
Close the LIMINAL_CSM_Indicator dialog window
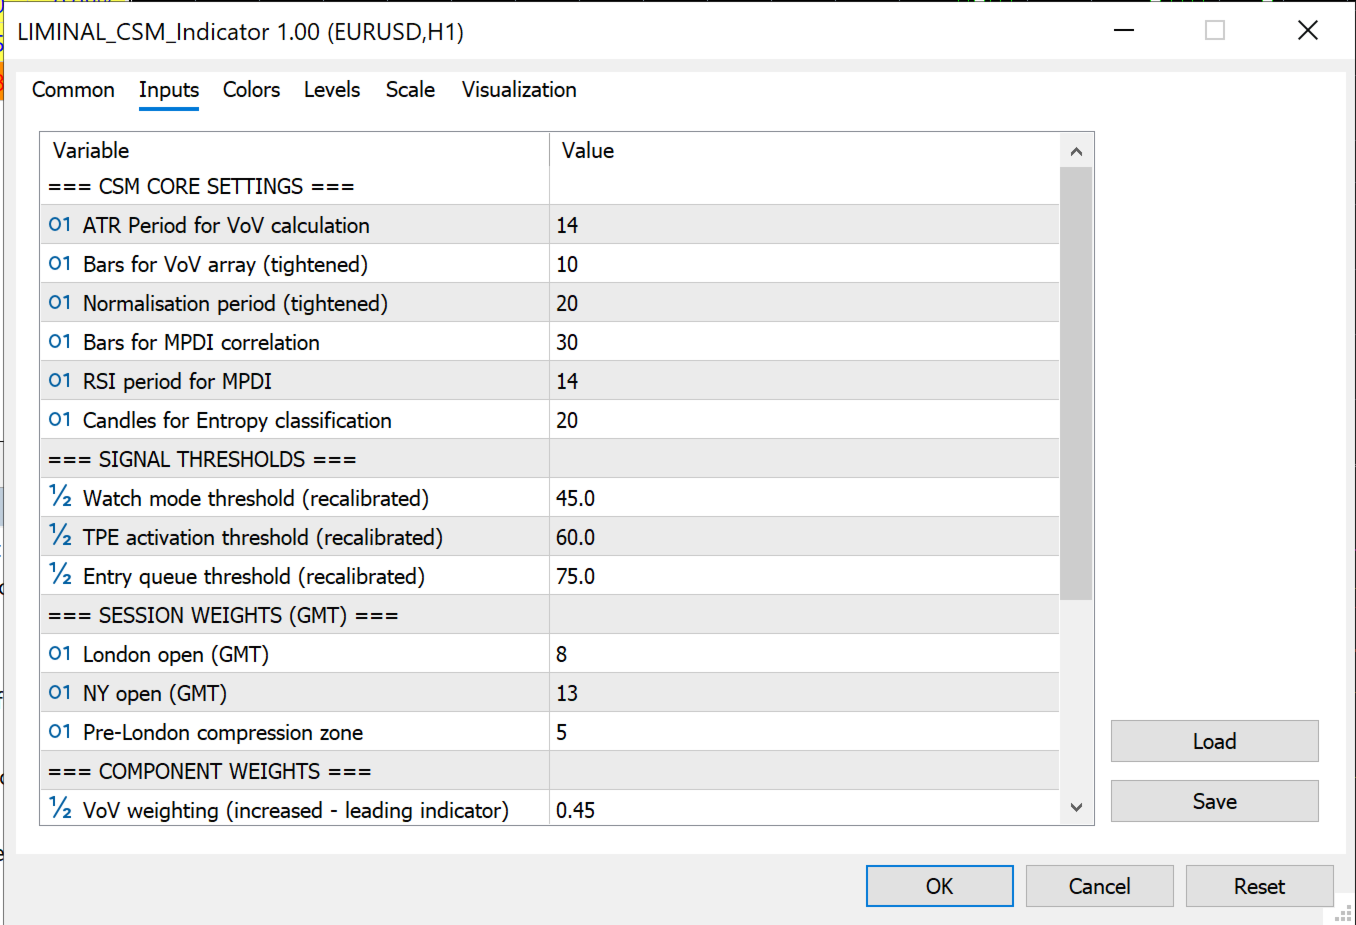click(x=1307, y=30)
